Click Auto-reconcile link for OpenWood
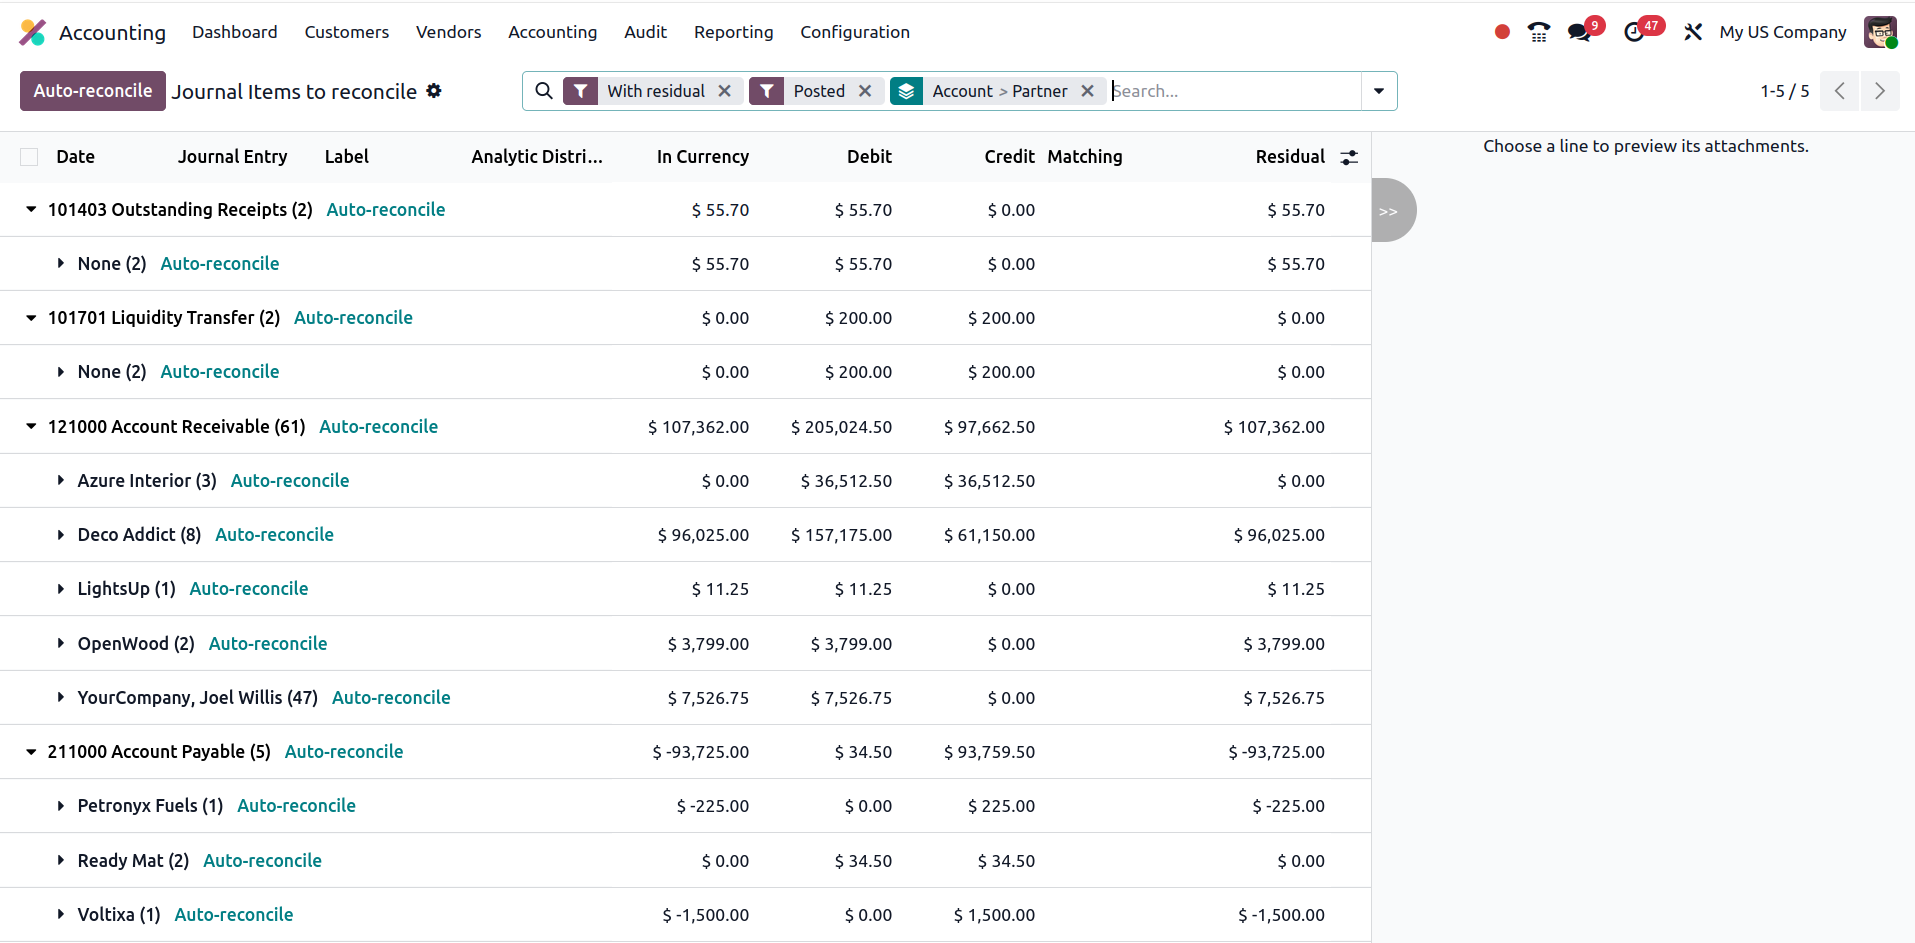 tap(267, 644)
